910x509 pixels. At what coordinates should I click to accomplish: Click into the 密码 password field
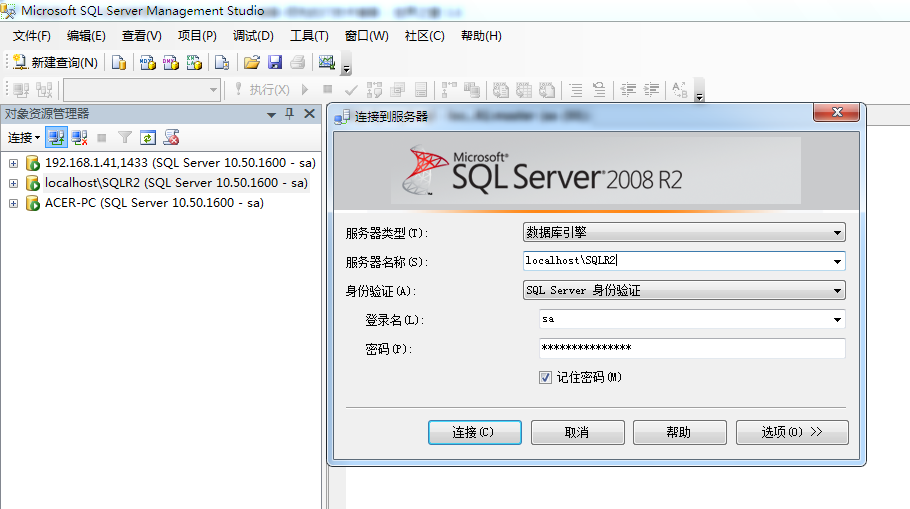[x=692, y=348]
